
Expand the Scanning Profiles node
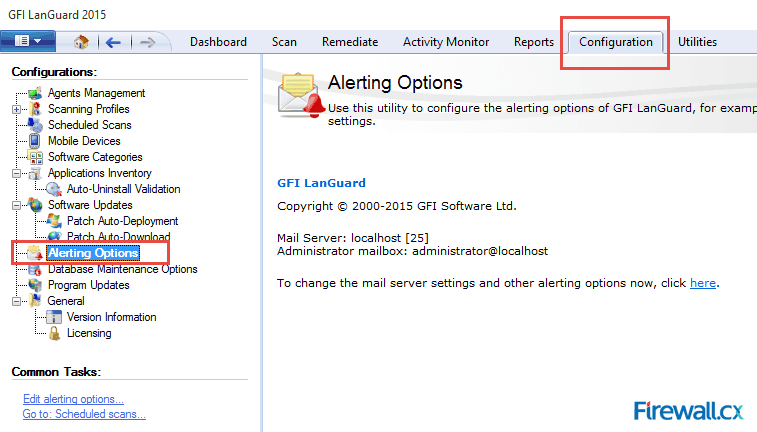pyautogui.click(x=16, y=109)
